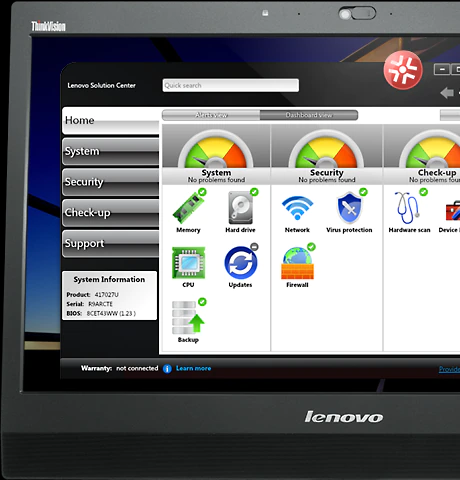Open the CPU chip icon
Screen dimensions: 460x480
pyautogui.click(x=188, y=263)
